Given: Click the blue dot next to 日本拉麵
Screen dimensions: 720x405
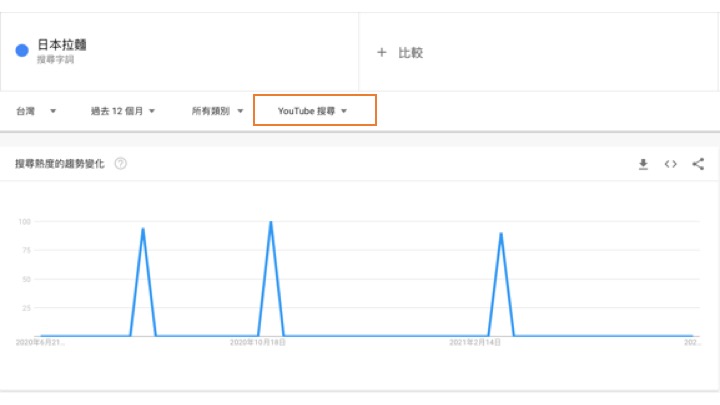Looking at the screenshot, I should 21,51.
